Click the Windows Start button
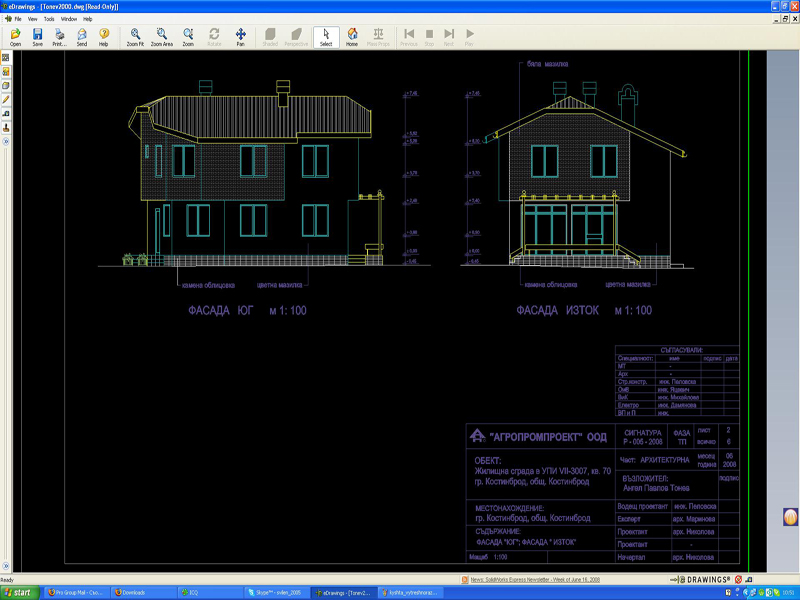This screenshot has width=800, height=600. [18, 592]
